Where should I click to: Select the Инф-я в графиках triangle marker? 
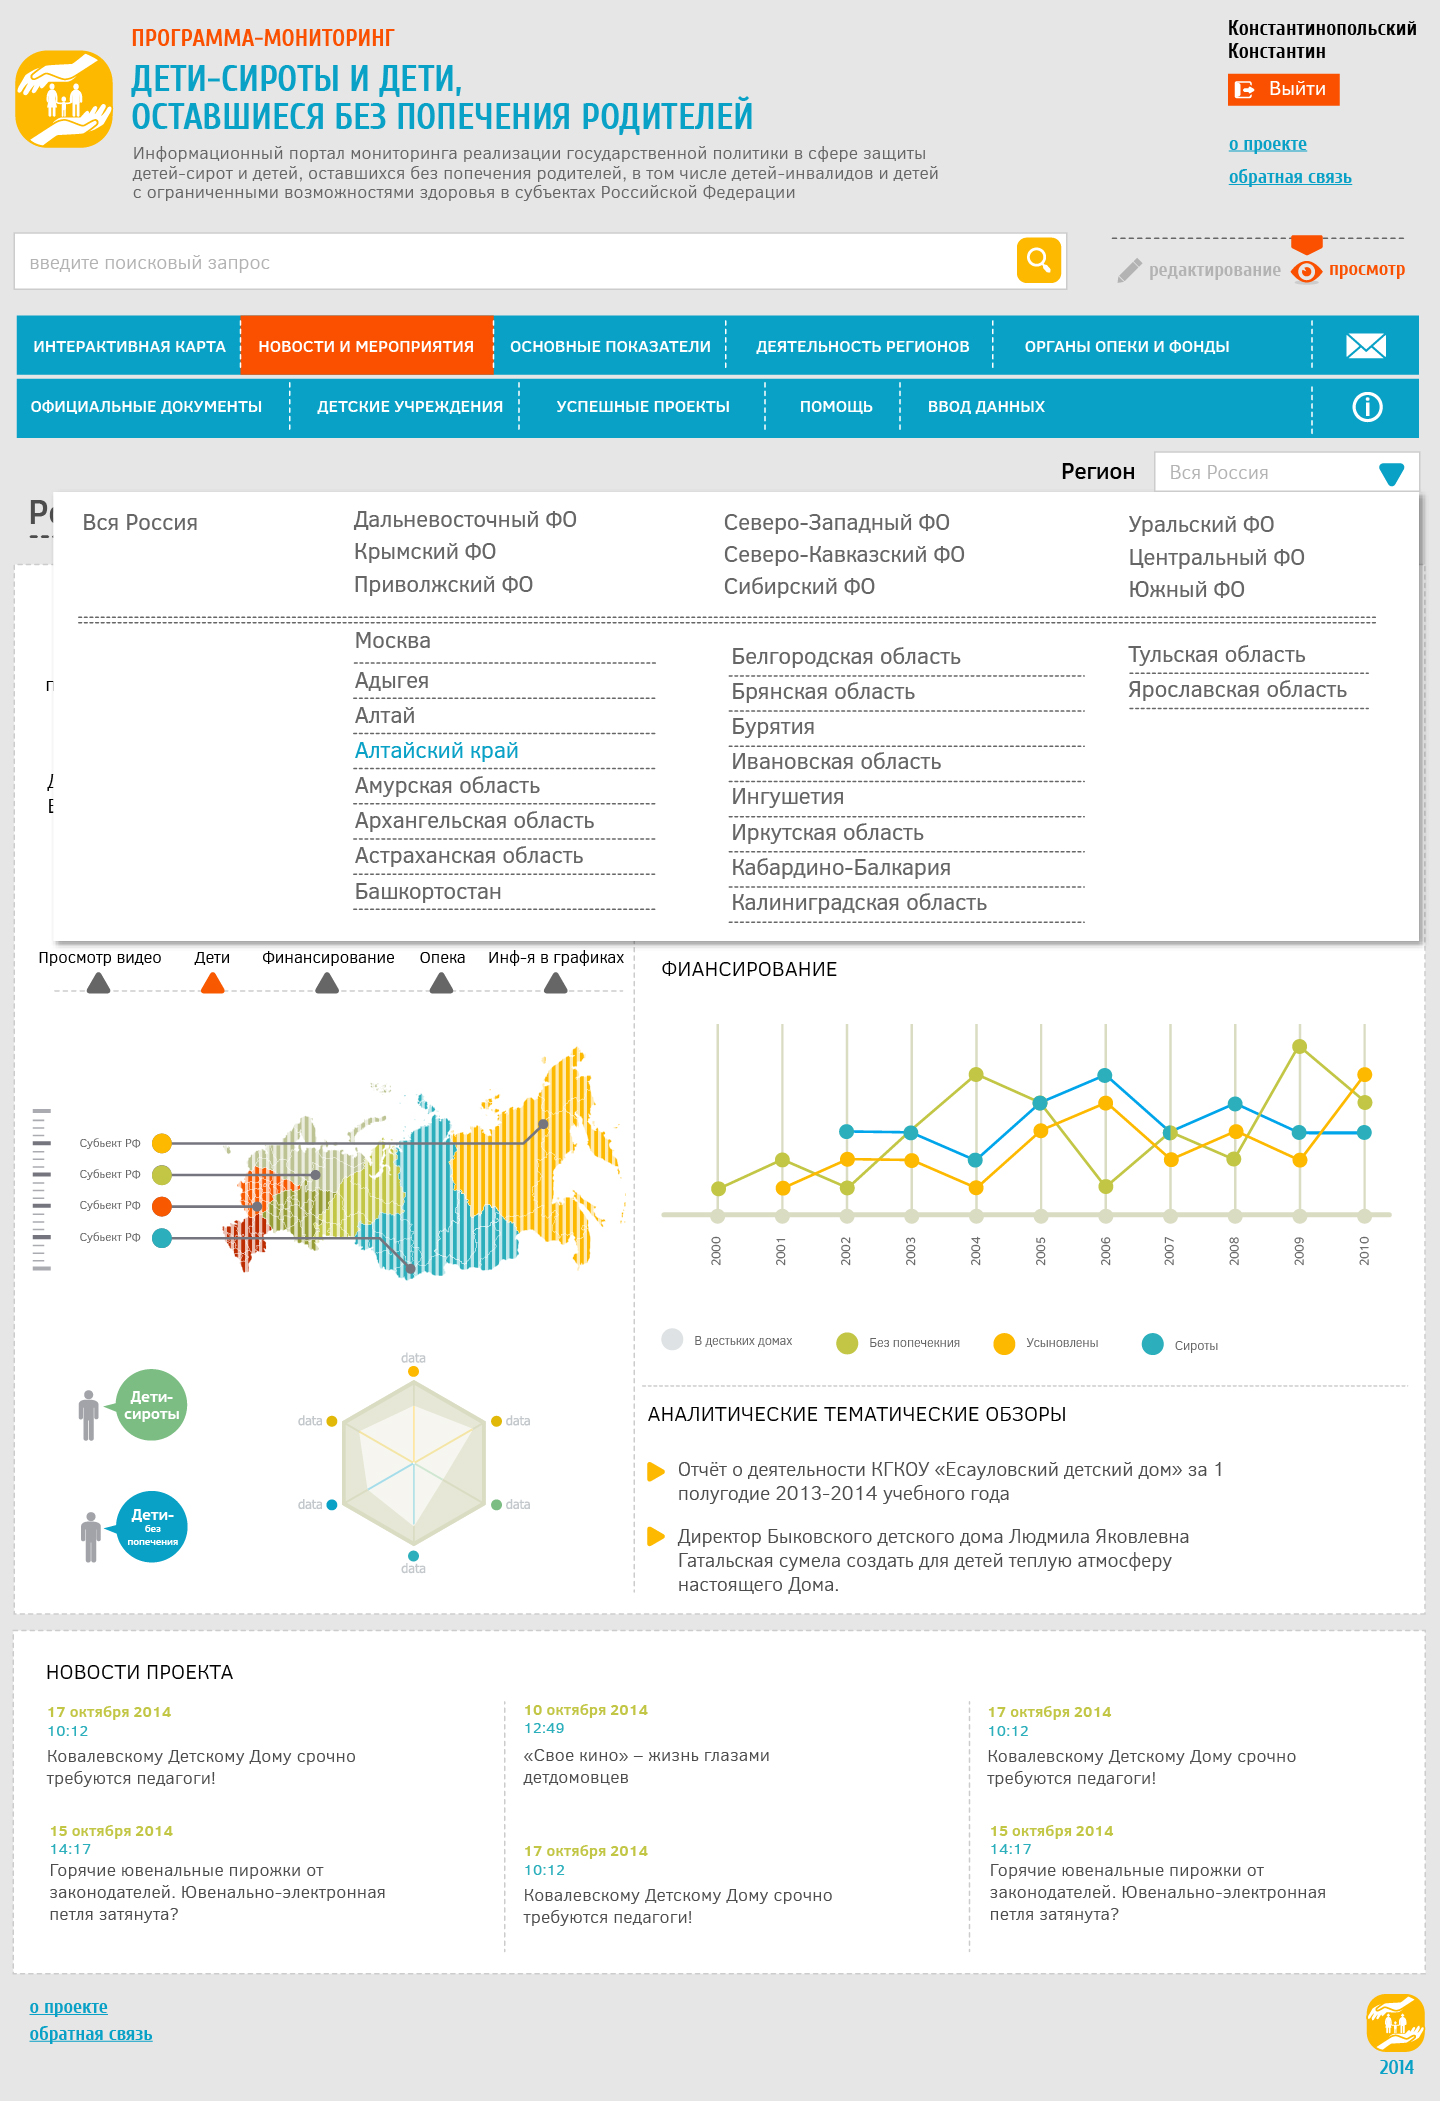coord(556,984)
